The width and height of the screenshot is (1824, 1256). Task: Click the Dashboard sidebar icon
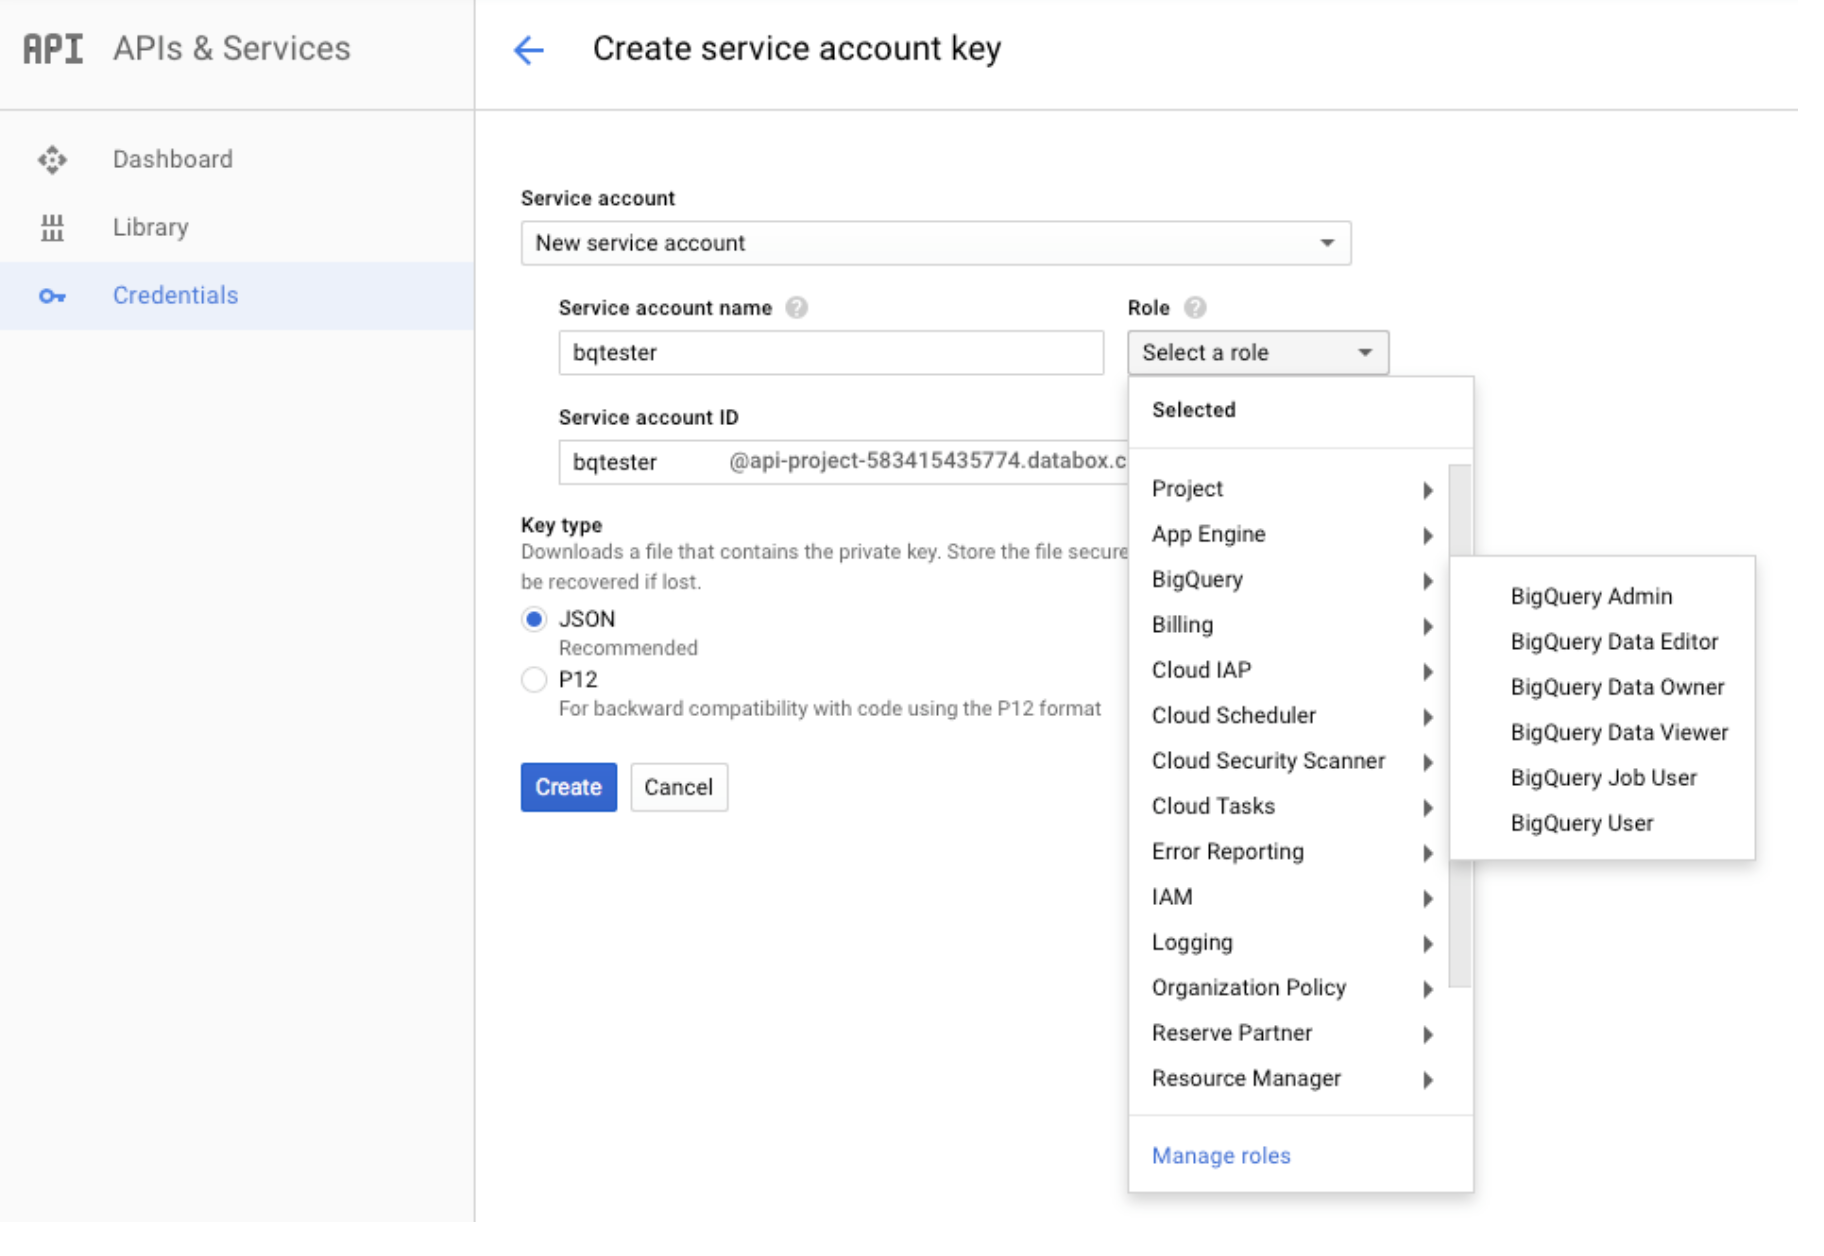tap(52, 160)
